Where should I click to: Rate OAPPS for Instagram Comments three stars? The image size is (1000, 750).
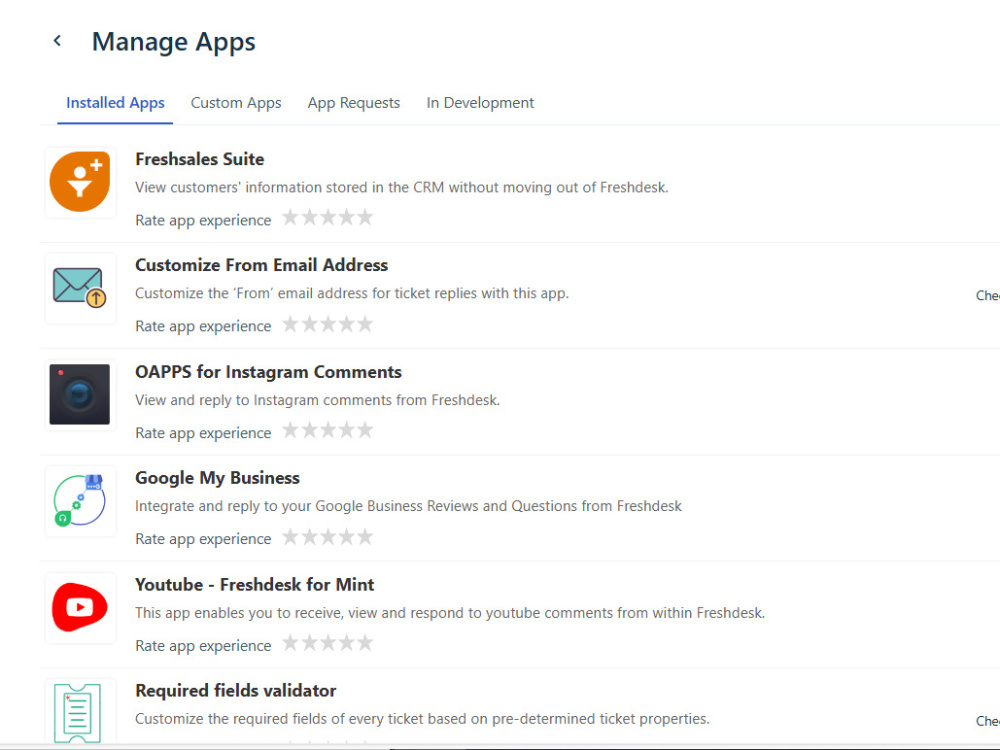tap(328, 430)
